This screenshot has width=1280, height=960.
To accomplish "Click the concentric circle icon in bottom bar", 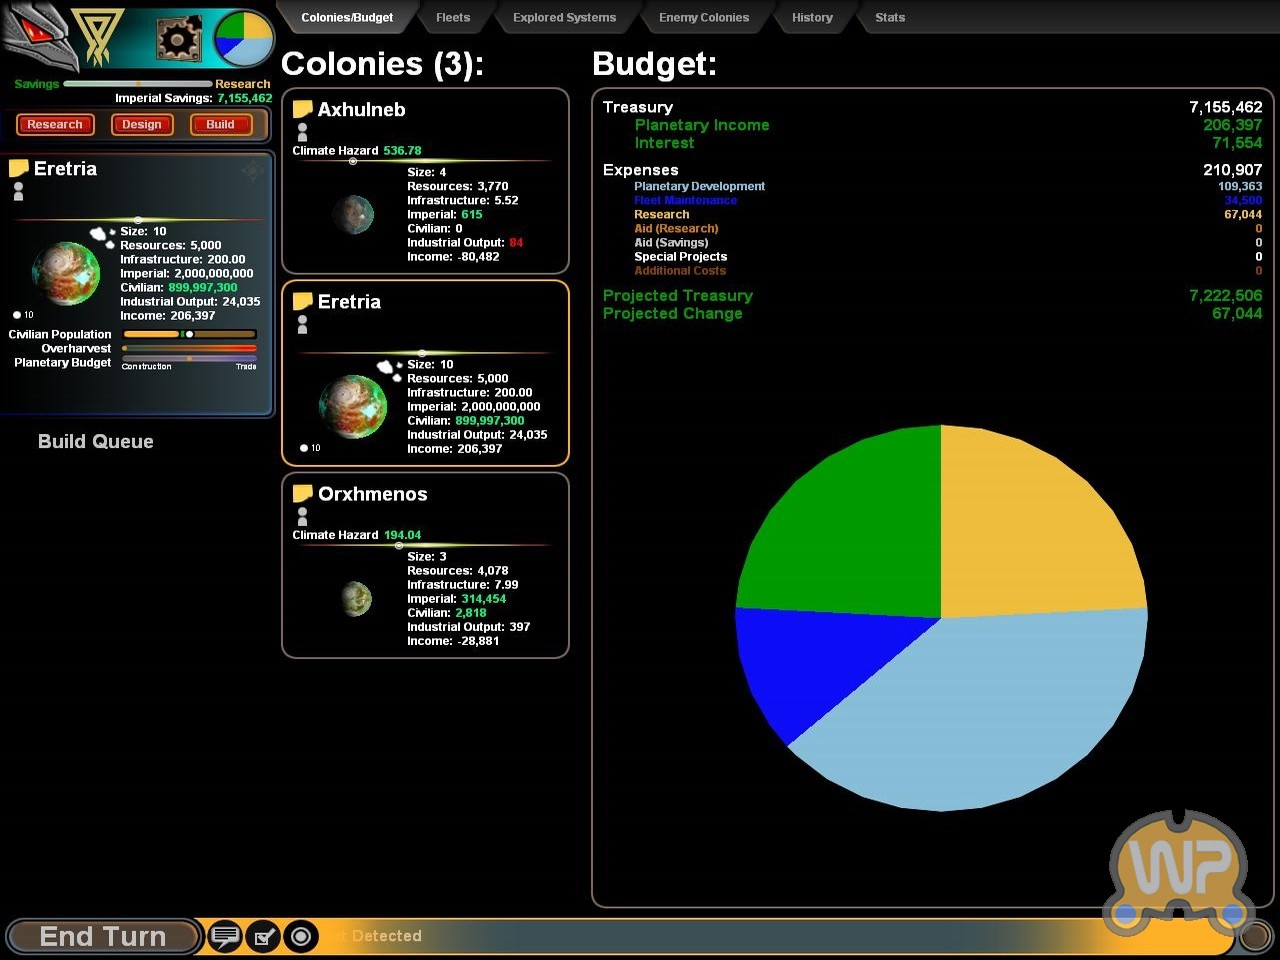I will pos(300,937).
